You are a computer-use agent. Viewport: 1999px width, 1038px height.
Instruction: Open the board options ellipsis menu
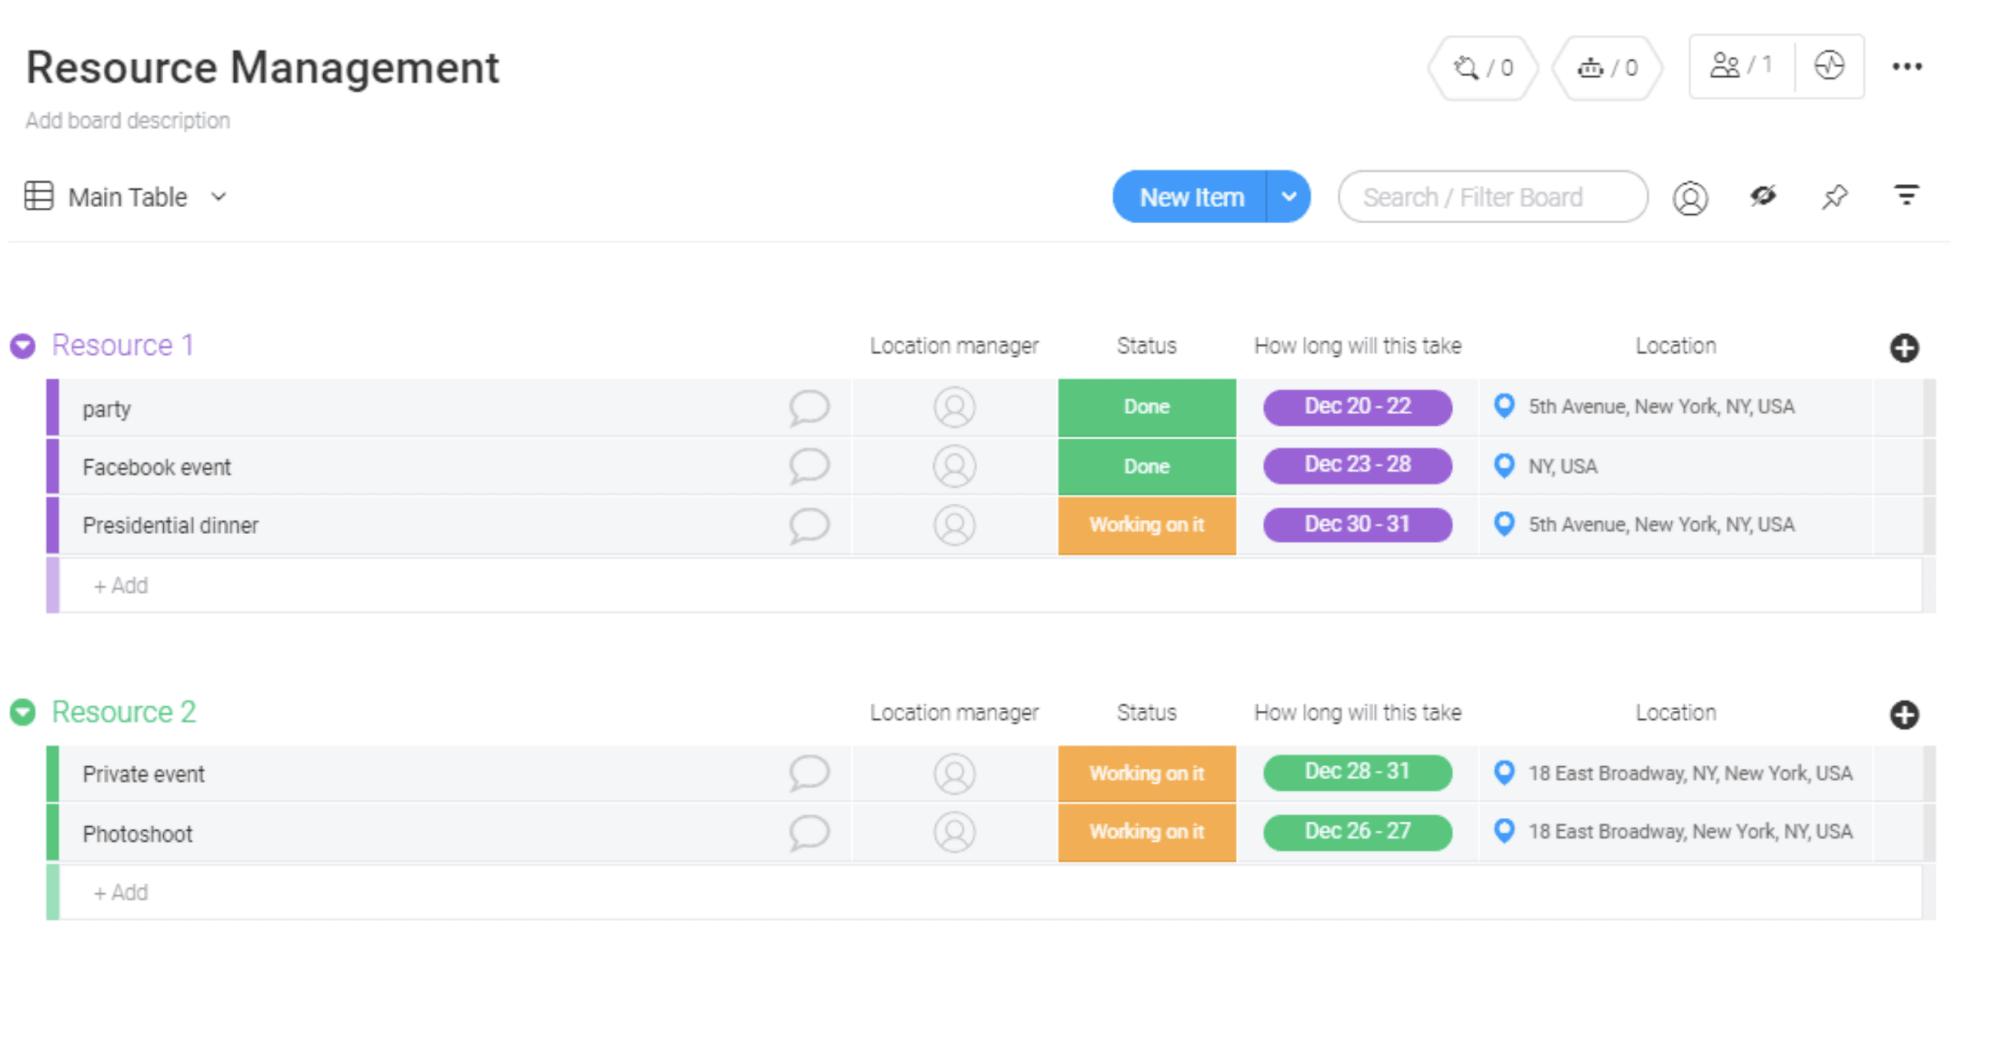[x=1908, y=66]
